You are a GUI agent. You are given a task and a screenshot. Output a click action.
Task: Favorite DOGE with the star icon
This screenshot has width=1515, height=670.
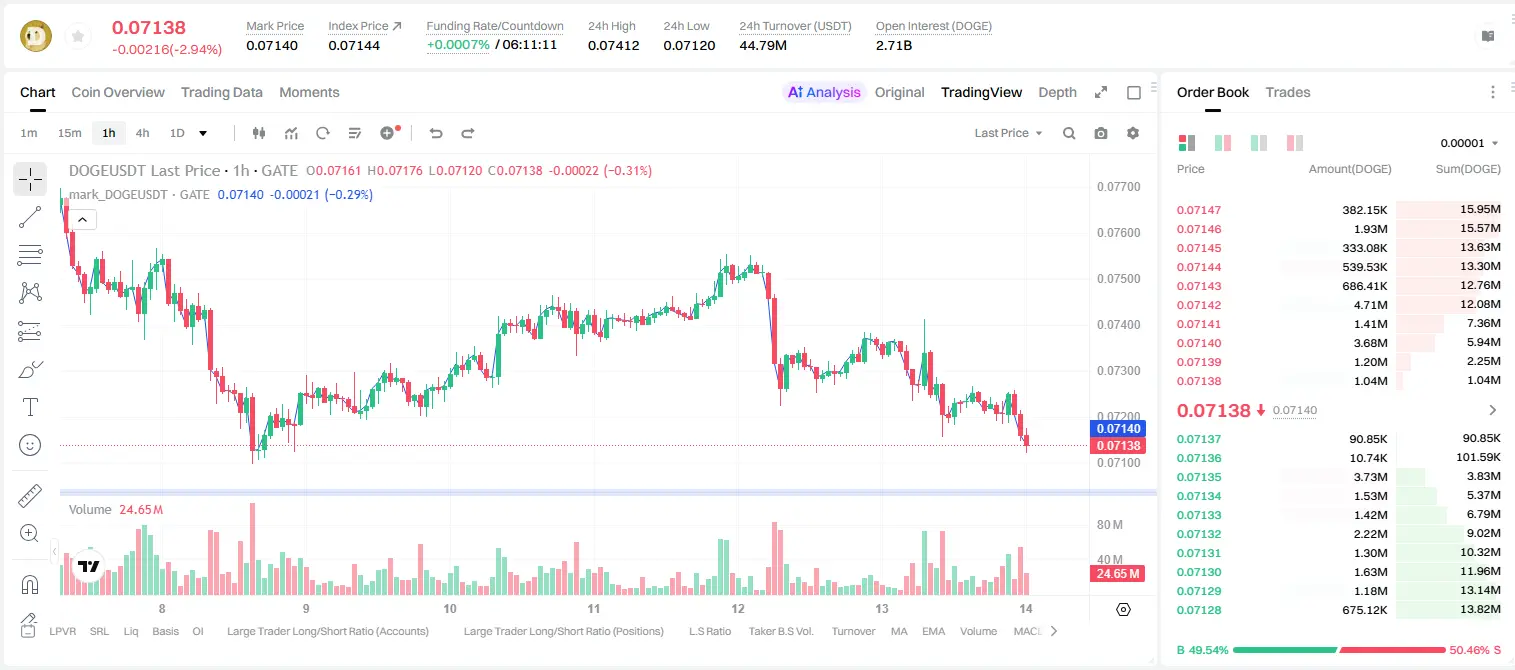[78, 37]
